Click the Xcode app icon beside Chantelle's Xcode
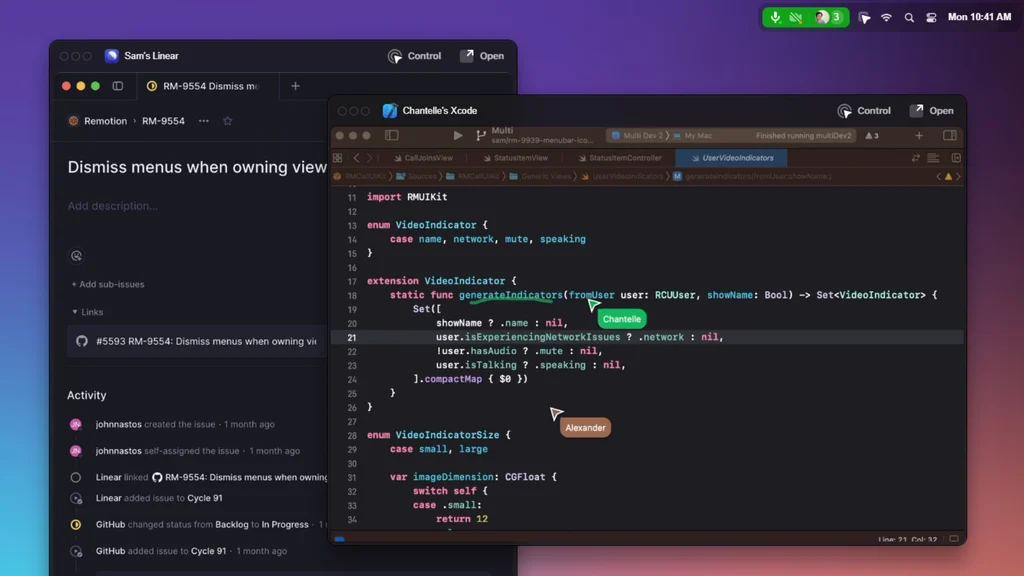The image size is (1024, 576). click(390, 111)
